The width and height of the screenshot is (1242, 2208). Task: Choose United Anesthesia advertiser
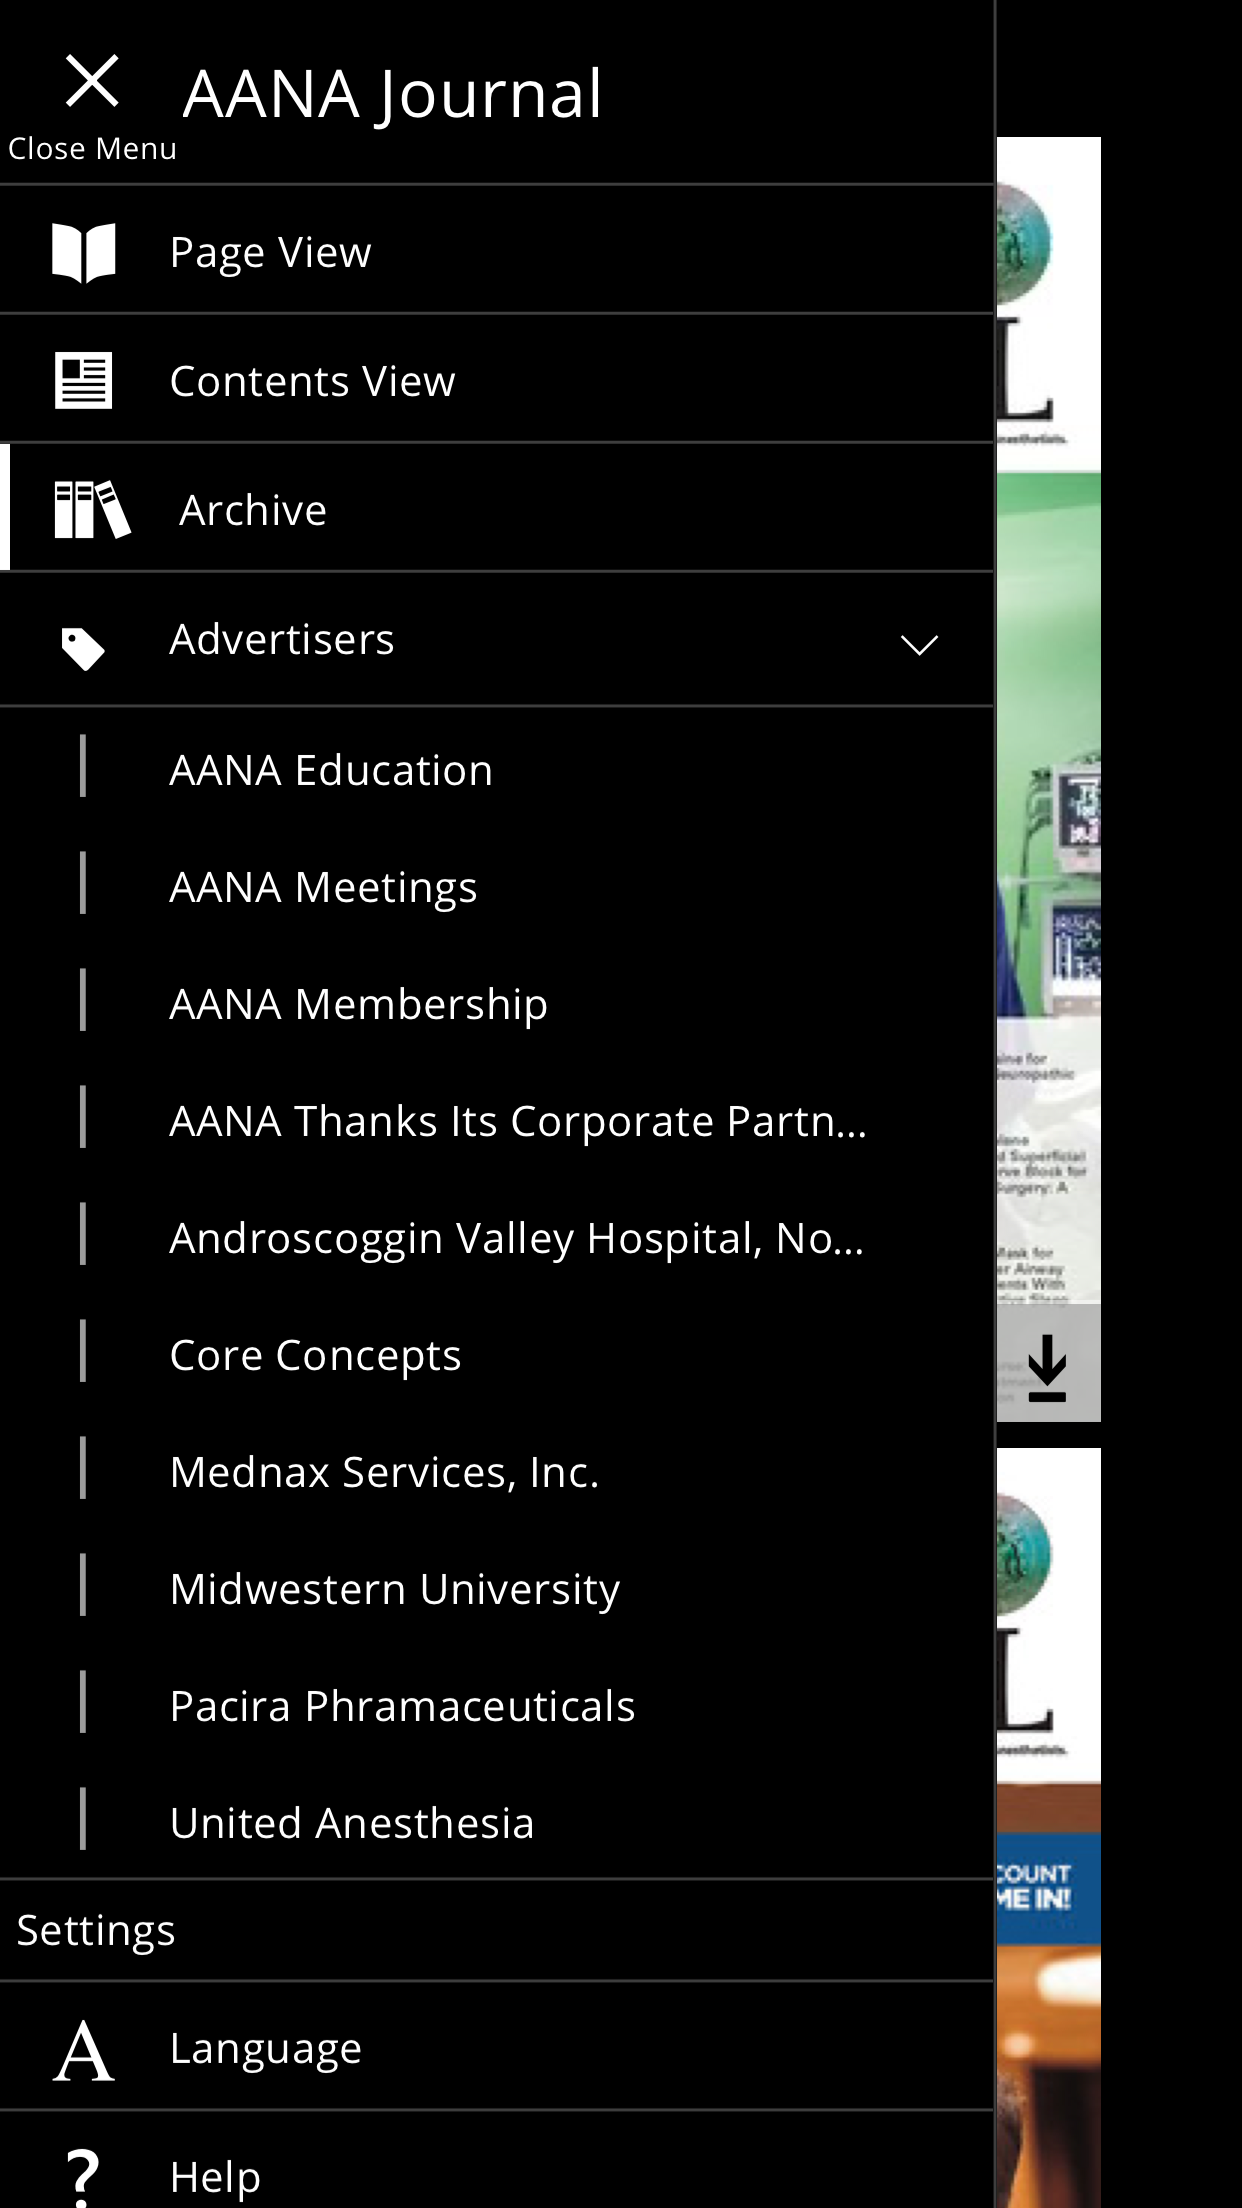tap(352, 1823)
